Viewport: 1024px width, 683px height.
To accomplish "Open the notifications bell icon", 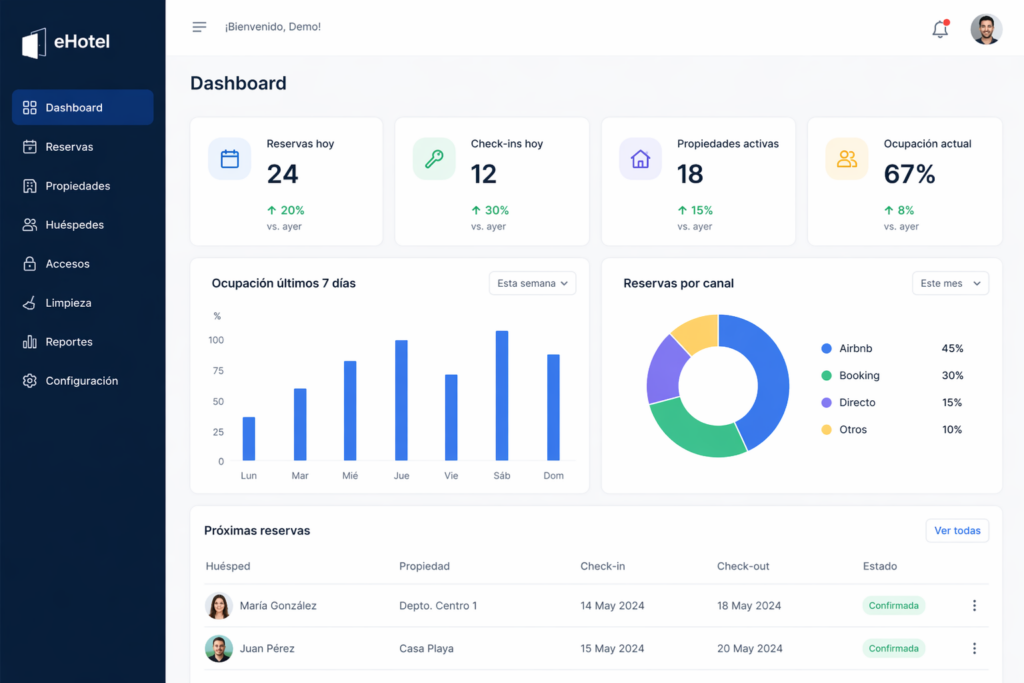I will [x=940, y=29].
